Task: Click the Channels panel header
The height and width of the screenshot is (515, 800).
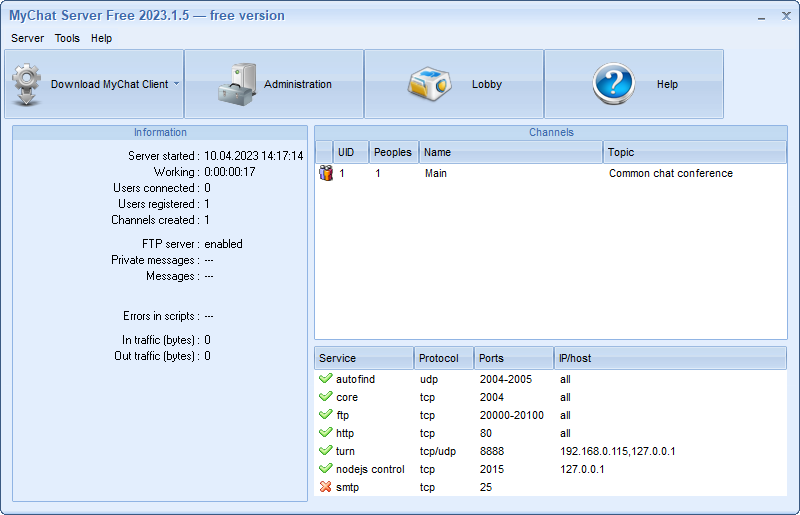Action: pyautogui.click(x=551, y=132)
